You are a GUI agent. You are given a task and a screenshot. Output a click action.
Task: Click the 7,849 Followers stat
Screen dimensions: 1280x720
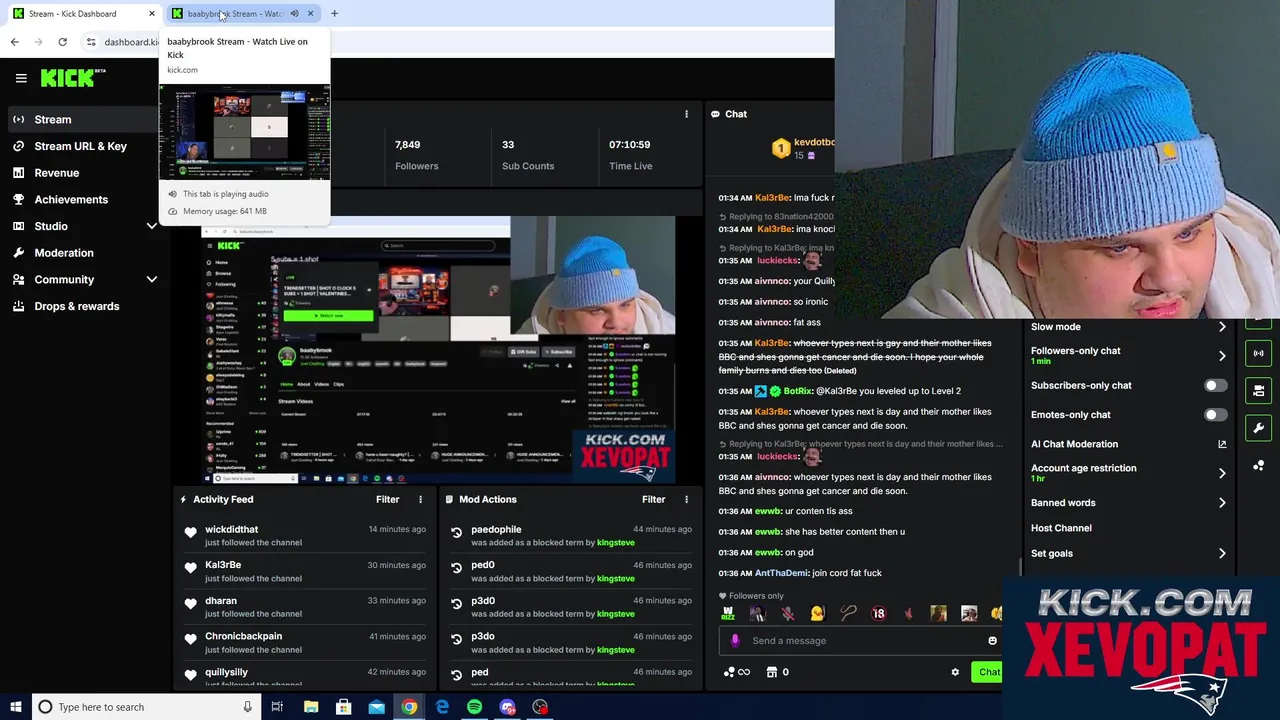click(416, 155)
